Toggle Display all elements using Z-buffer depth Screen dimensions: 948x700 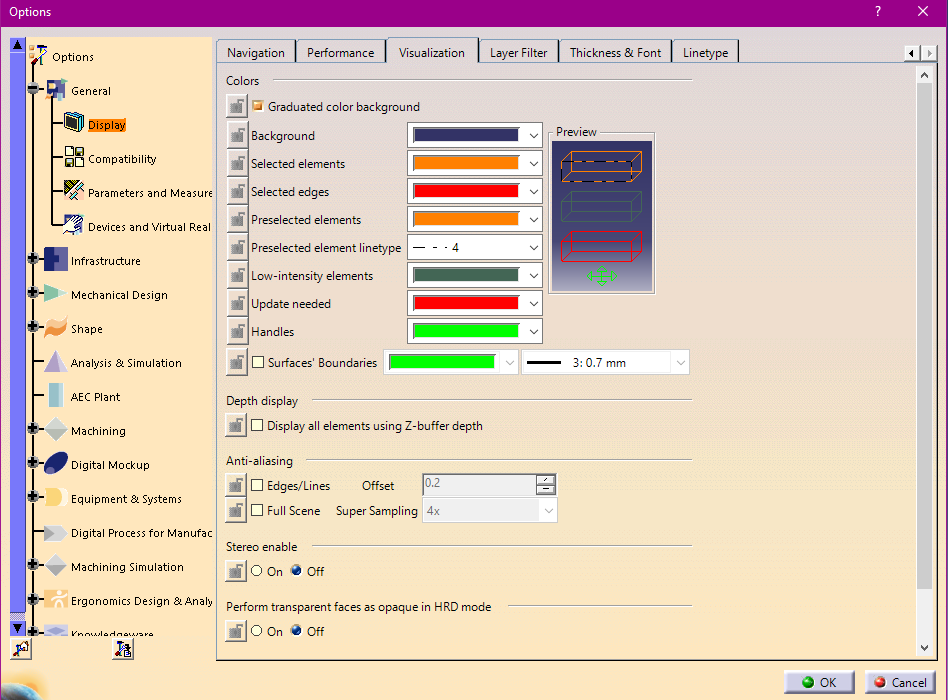tap(258, 425)
